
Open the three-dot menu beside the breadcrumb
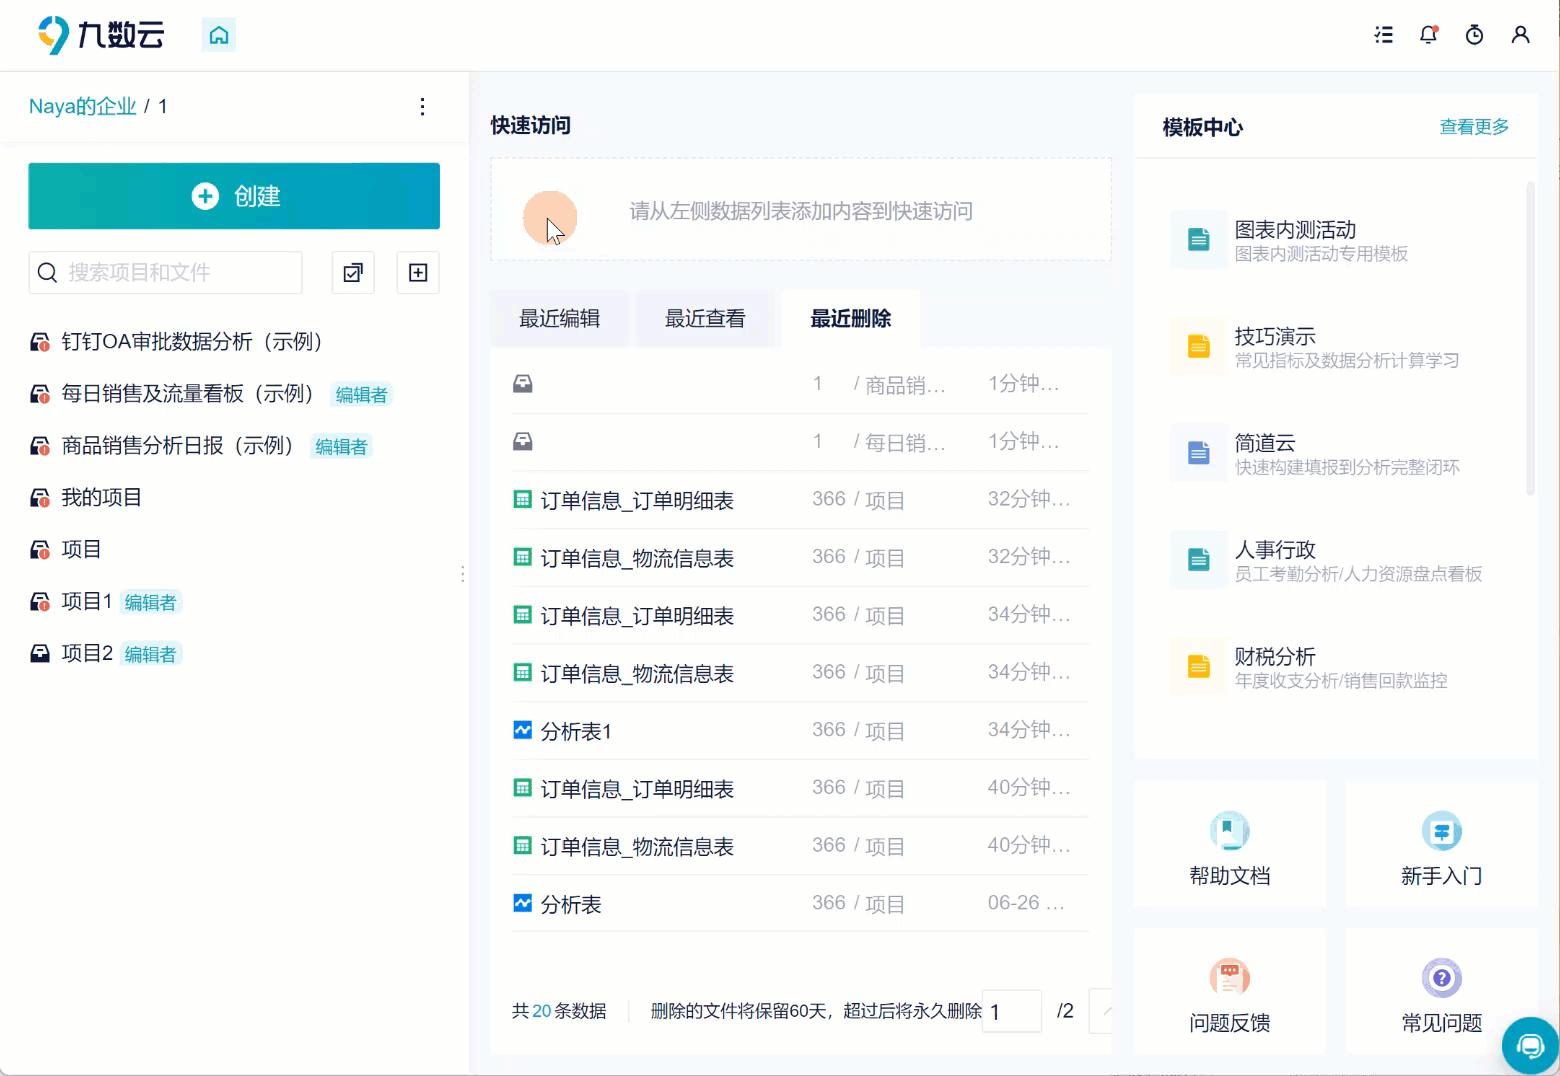coord(423,107)
